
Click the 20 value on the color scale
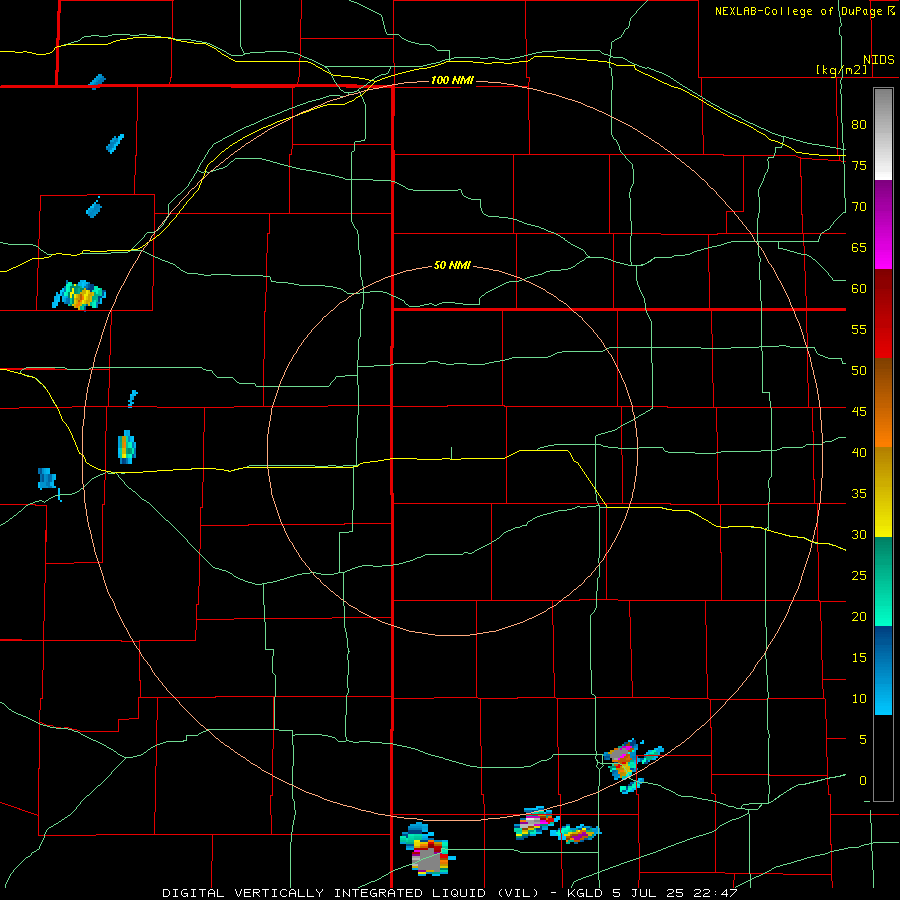point(859,617)
